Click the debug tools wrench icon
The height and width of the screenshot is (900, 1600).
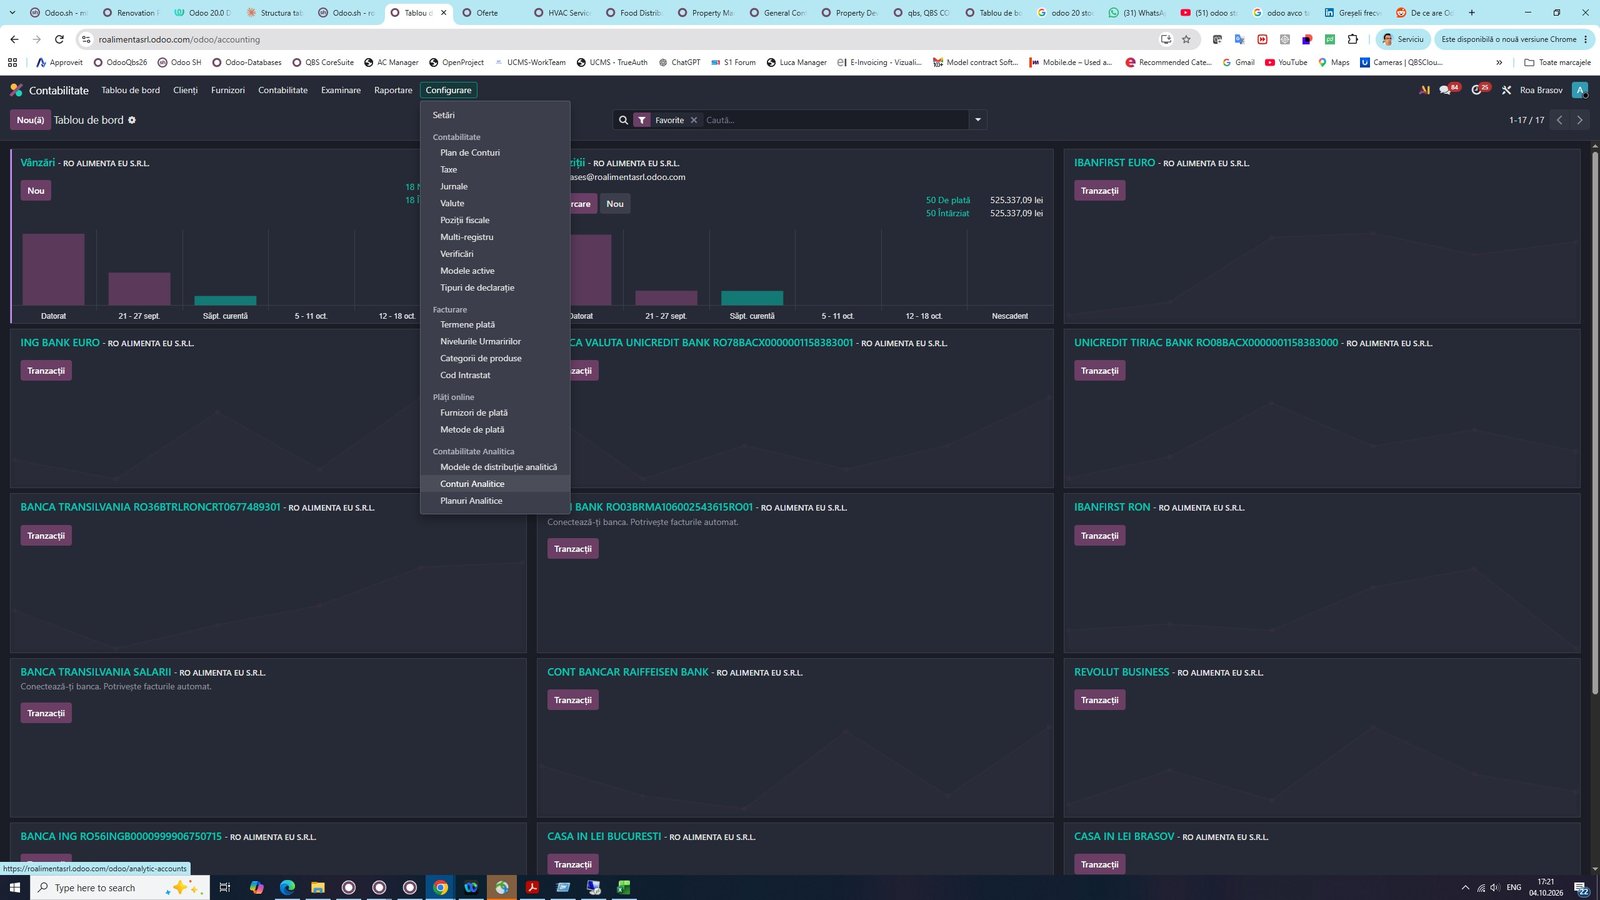pos(1506,90)
